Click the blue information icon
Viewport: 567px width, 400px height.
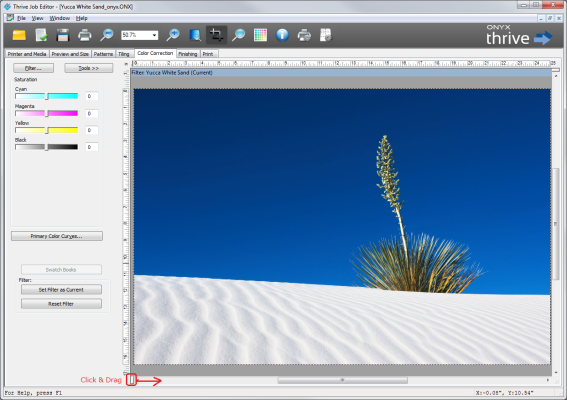click(282, 35)
